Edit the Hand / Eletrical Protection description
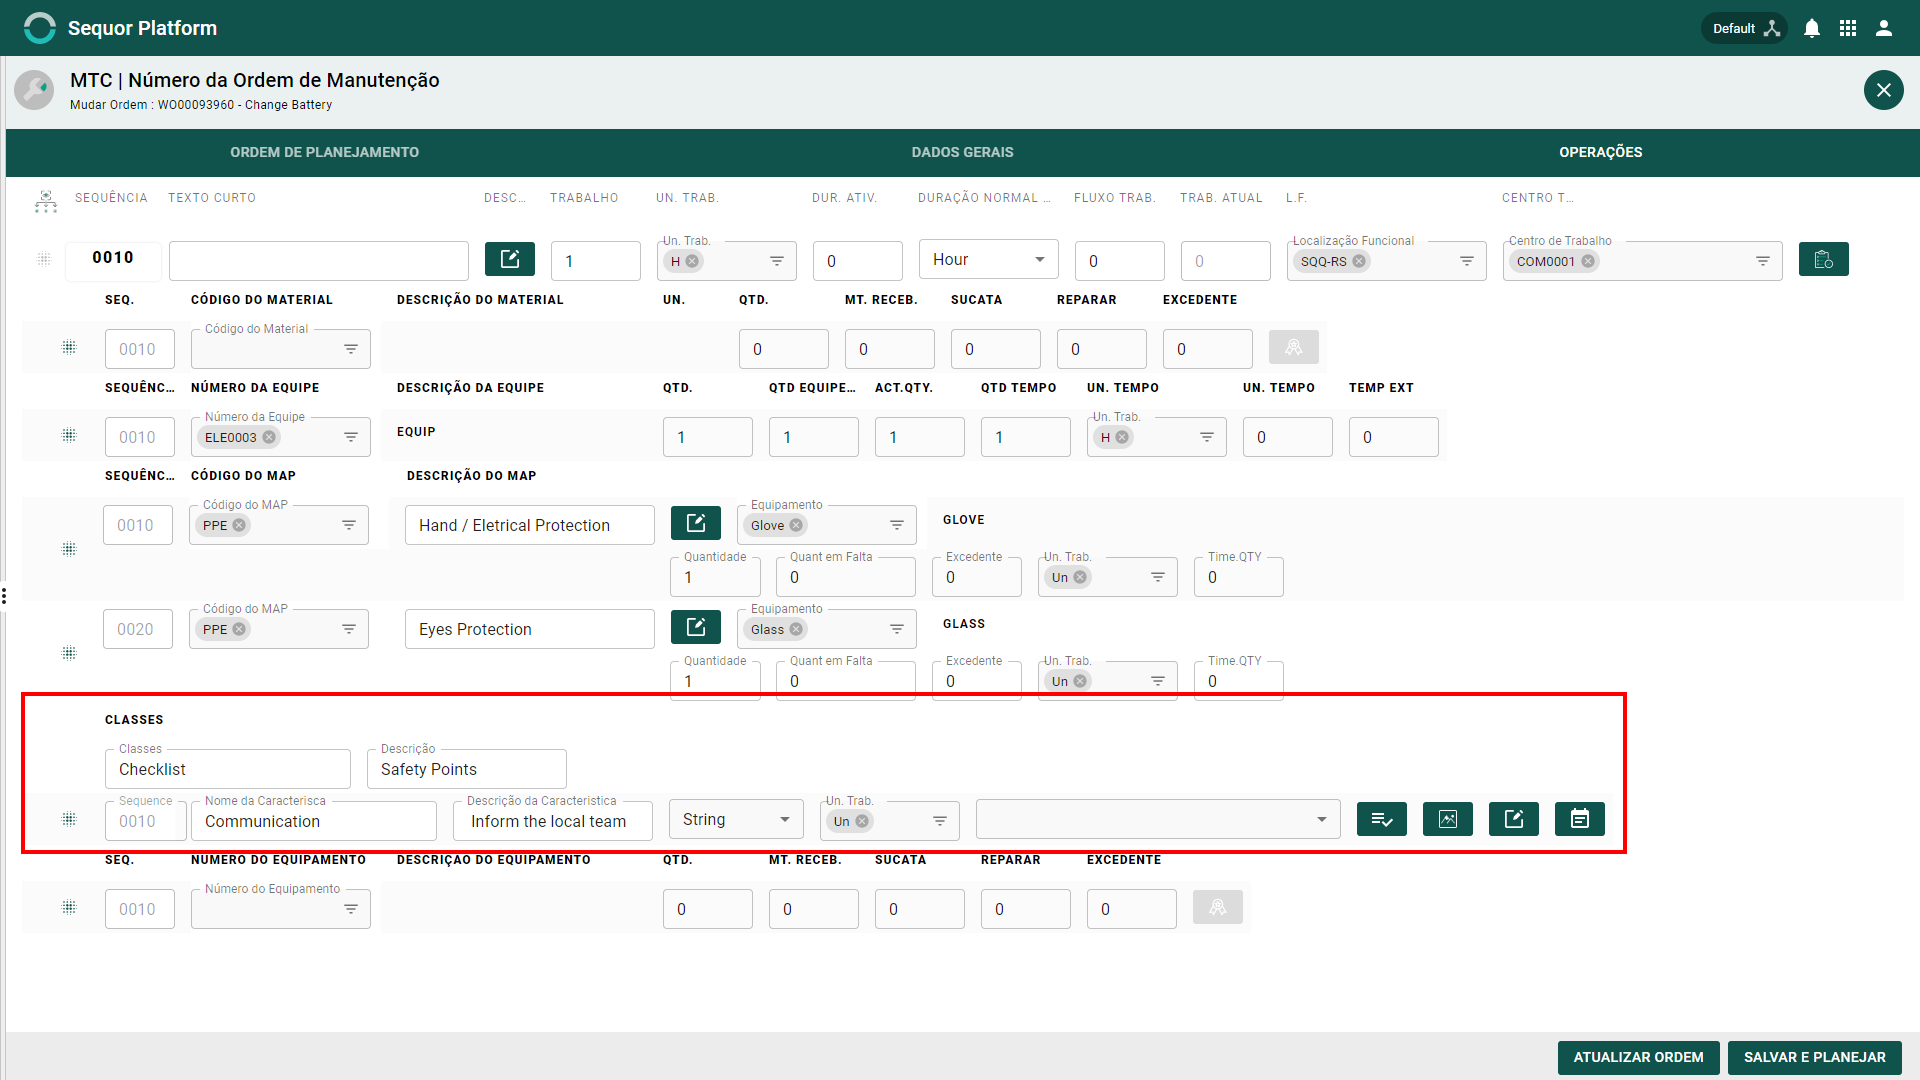 (x=696, y=523)
